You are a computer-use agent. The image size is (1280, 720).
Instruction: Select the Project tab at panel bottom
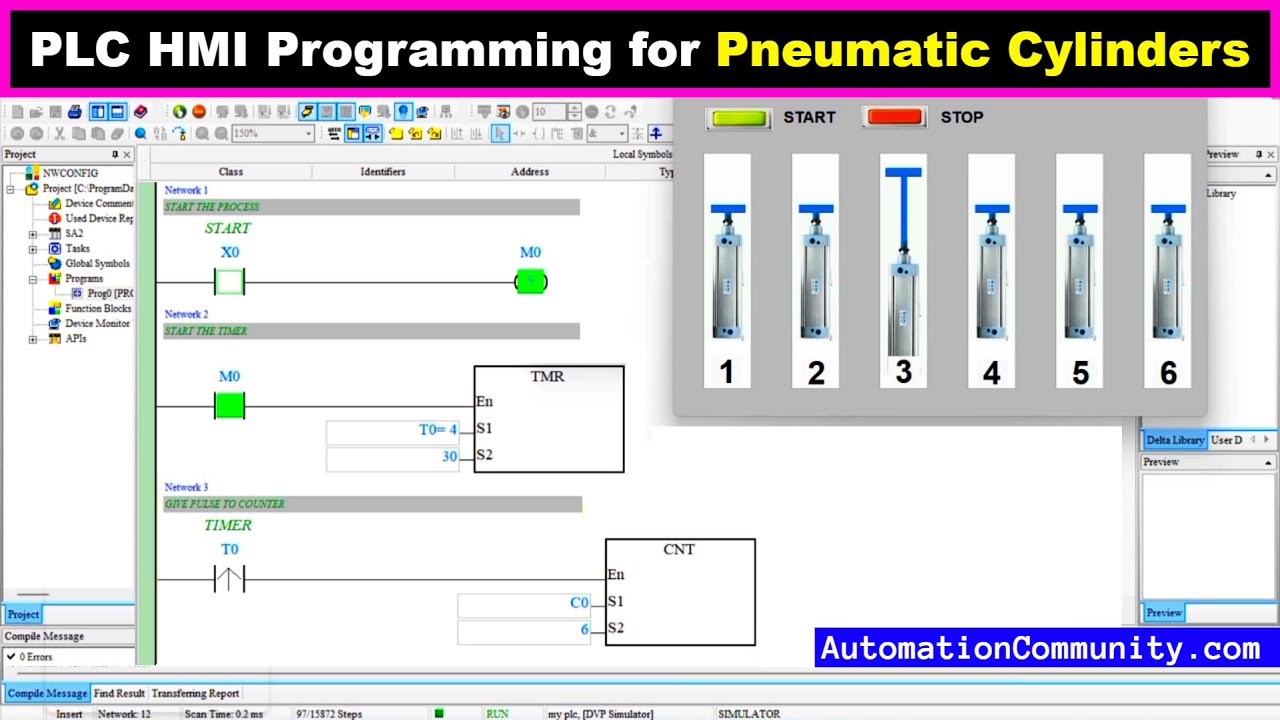click(x=23, y=614)
